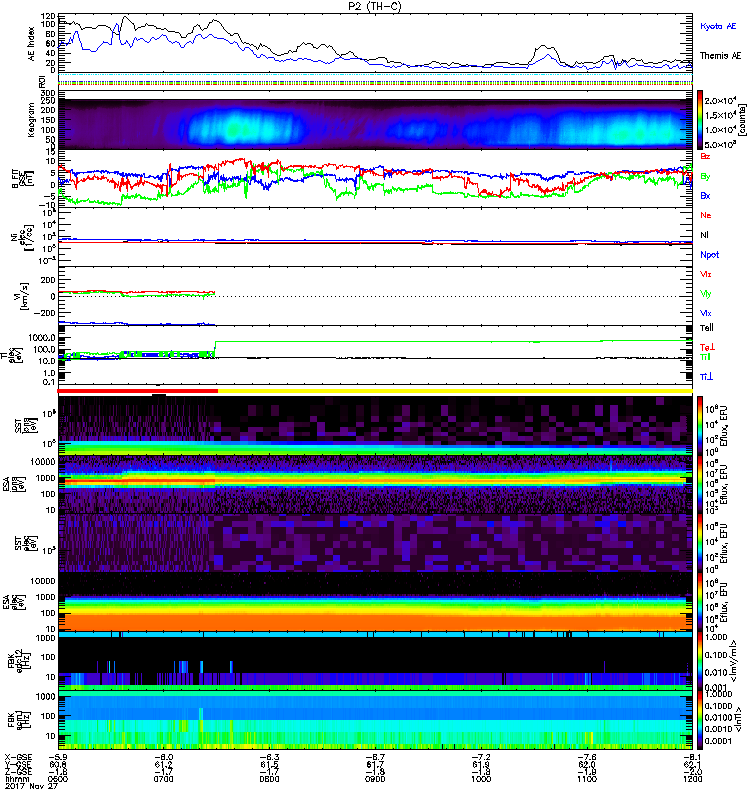Click the 1200 time tick label
This screenshot has width=750, height=800.
(x=692, y=779)
